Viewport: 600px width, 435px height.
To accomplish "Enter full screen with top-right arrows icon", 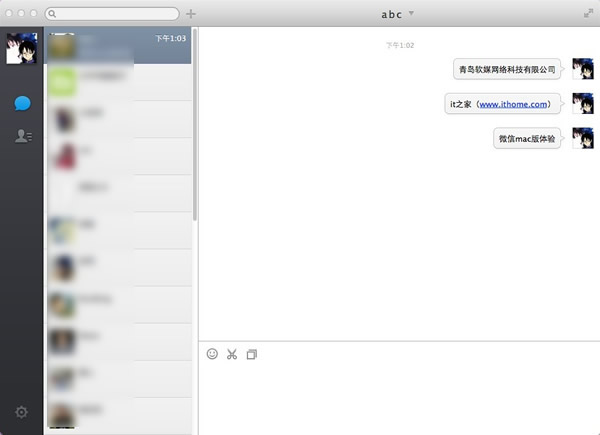I will pyautogui.click(x=587, y=13).
